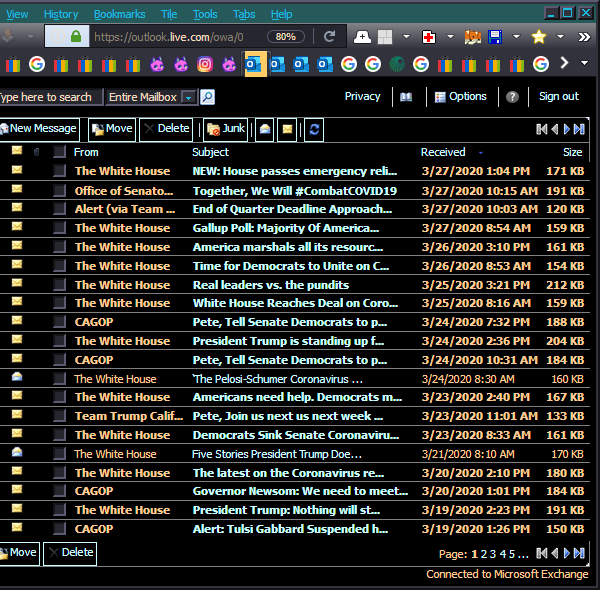The image size is (600, 590).
Task: Expand dropdown arrow next to tiles icon
Action: (x=406, y=37)
